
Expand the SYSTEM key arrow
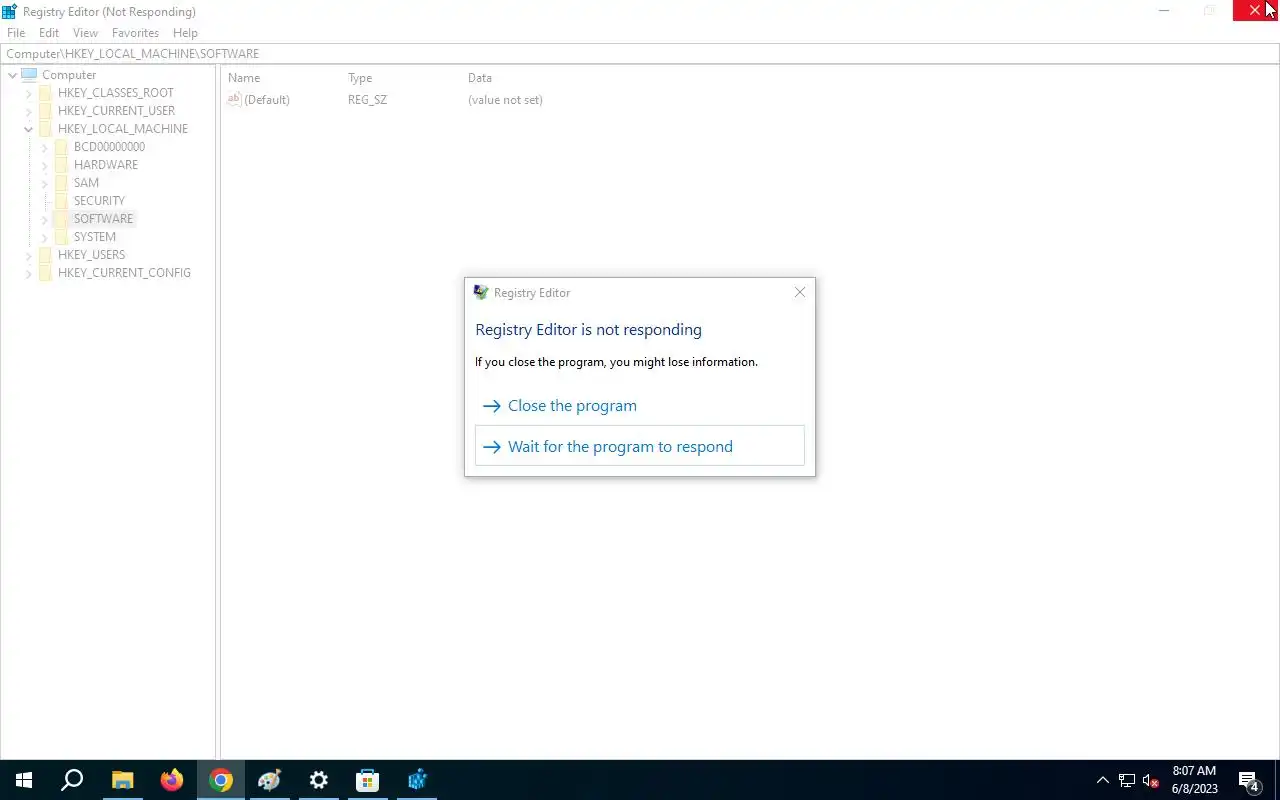tap(44, 237)
